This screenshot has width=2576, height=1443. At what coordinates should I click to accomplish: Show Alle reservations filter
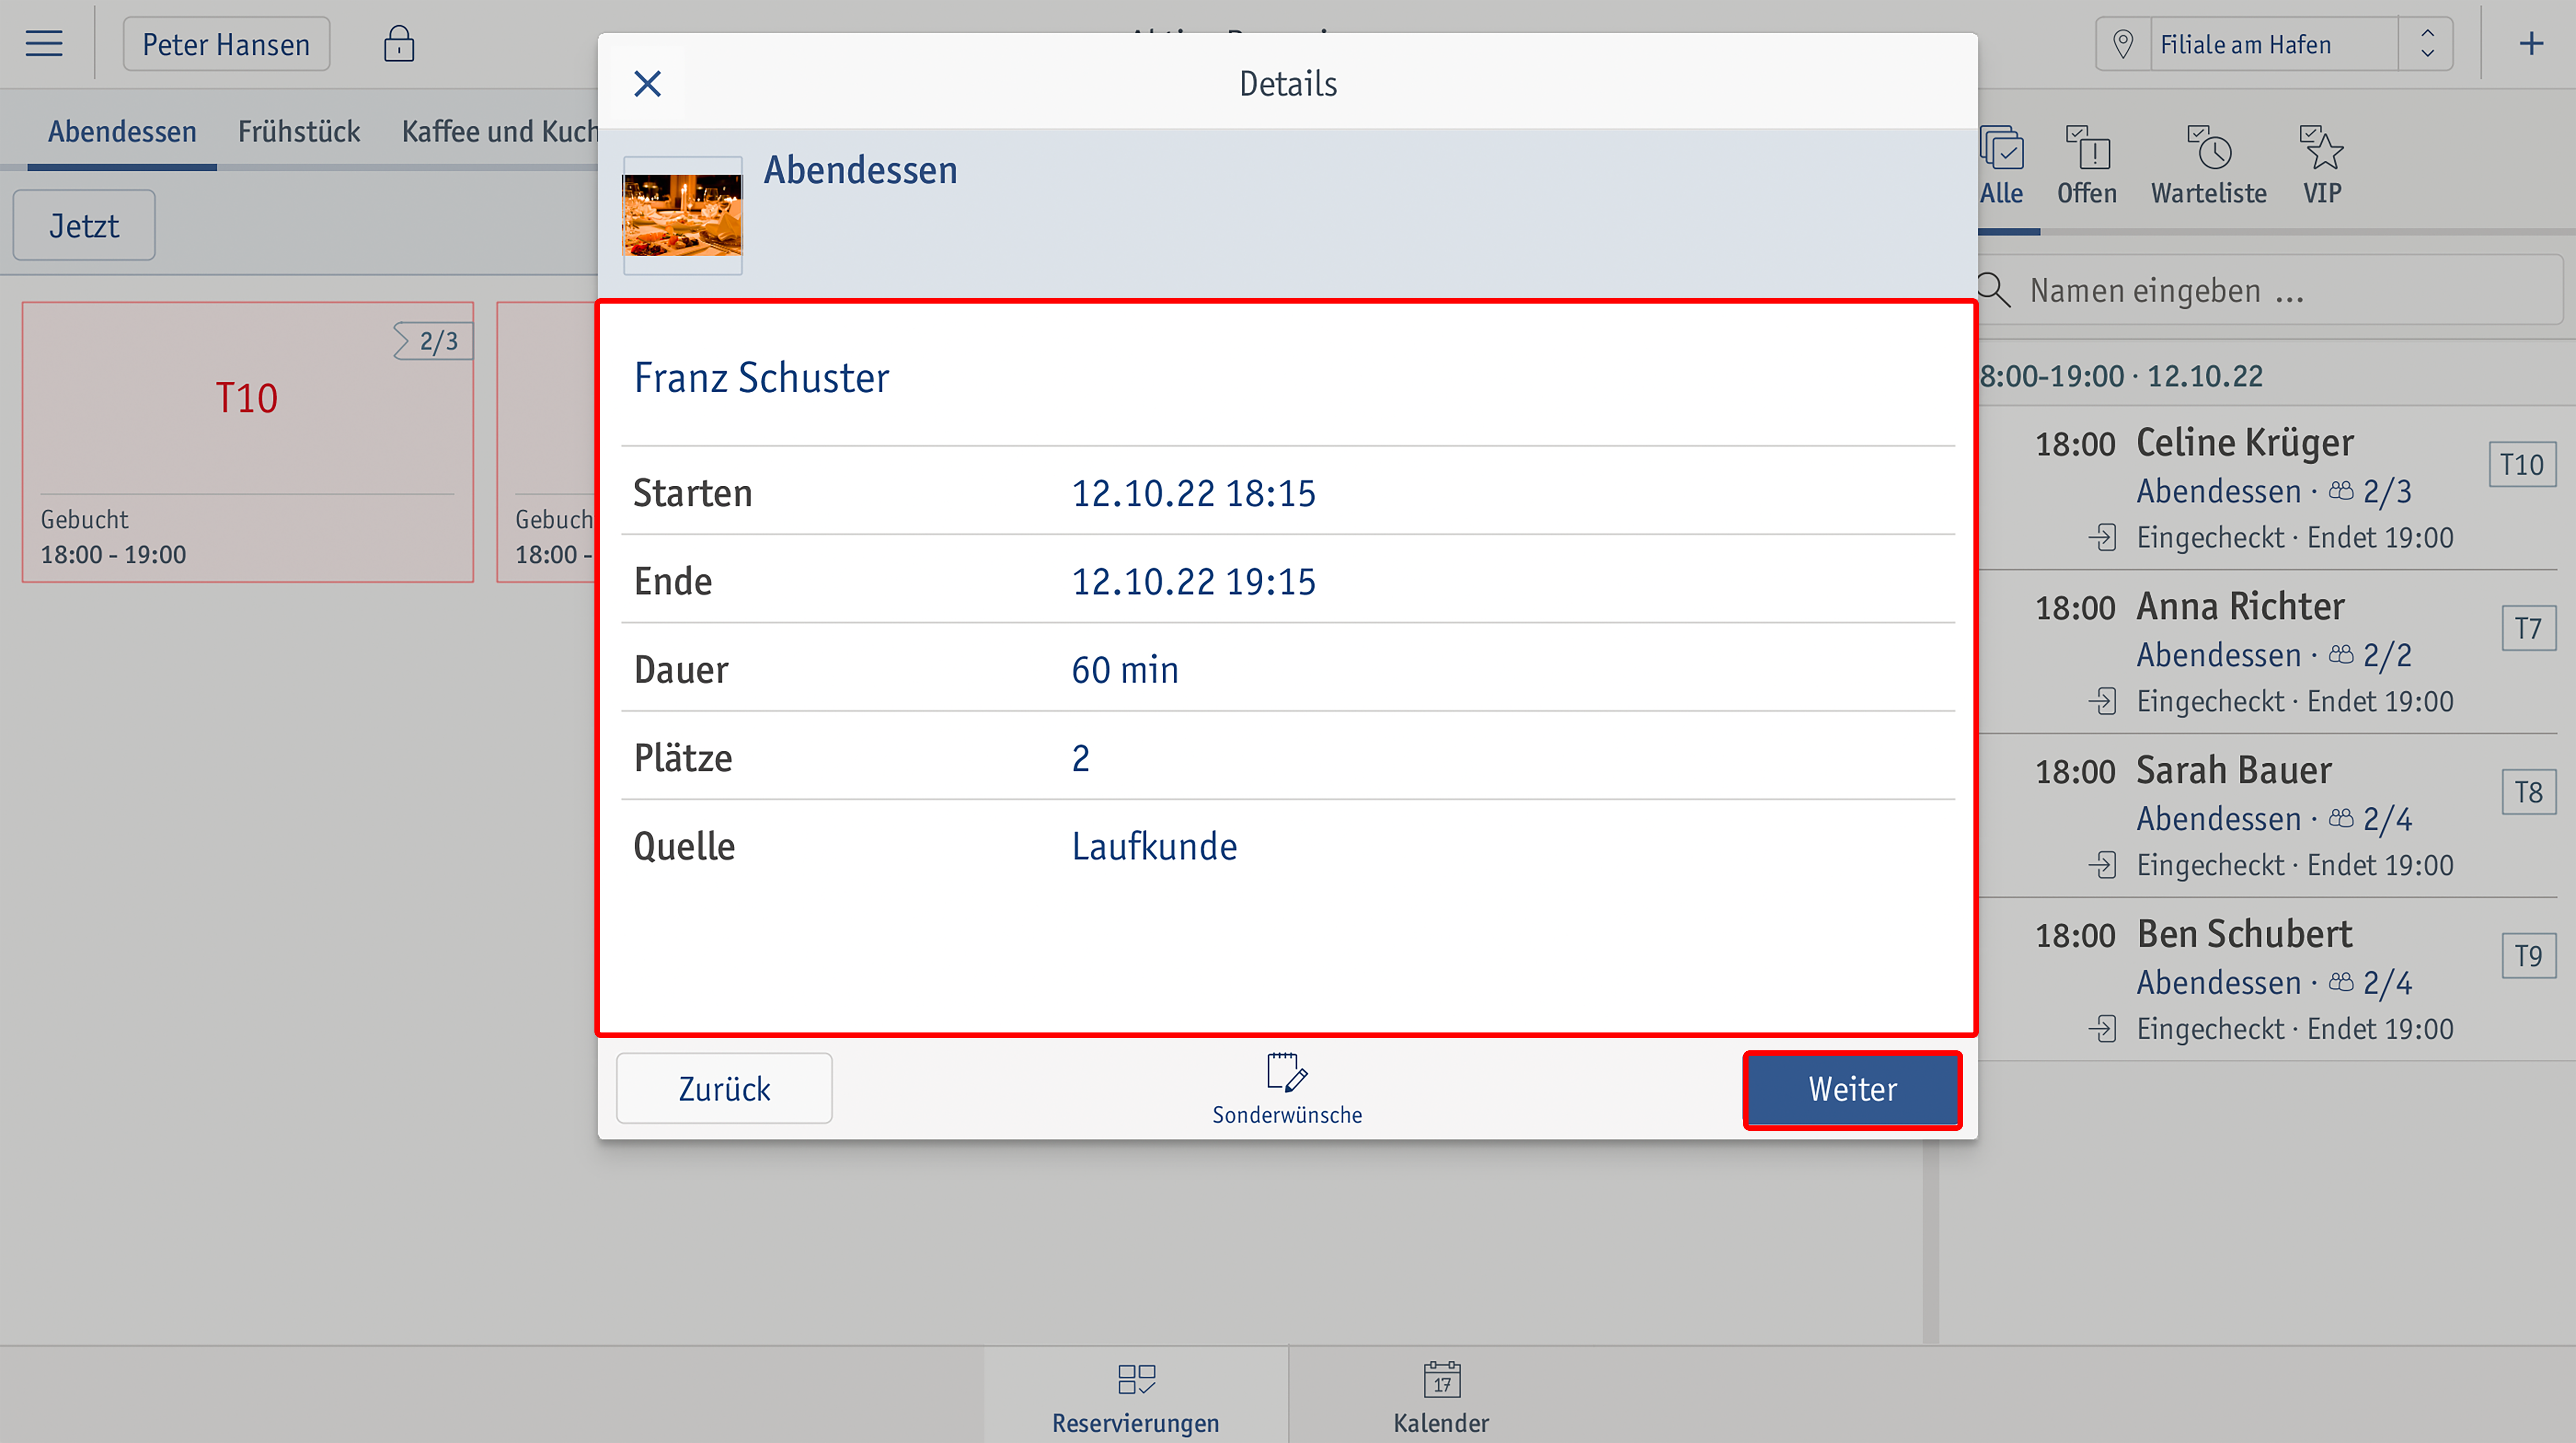(2002, 166)
